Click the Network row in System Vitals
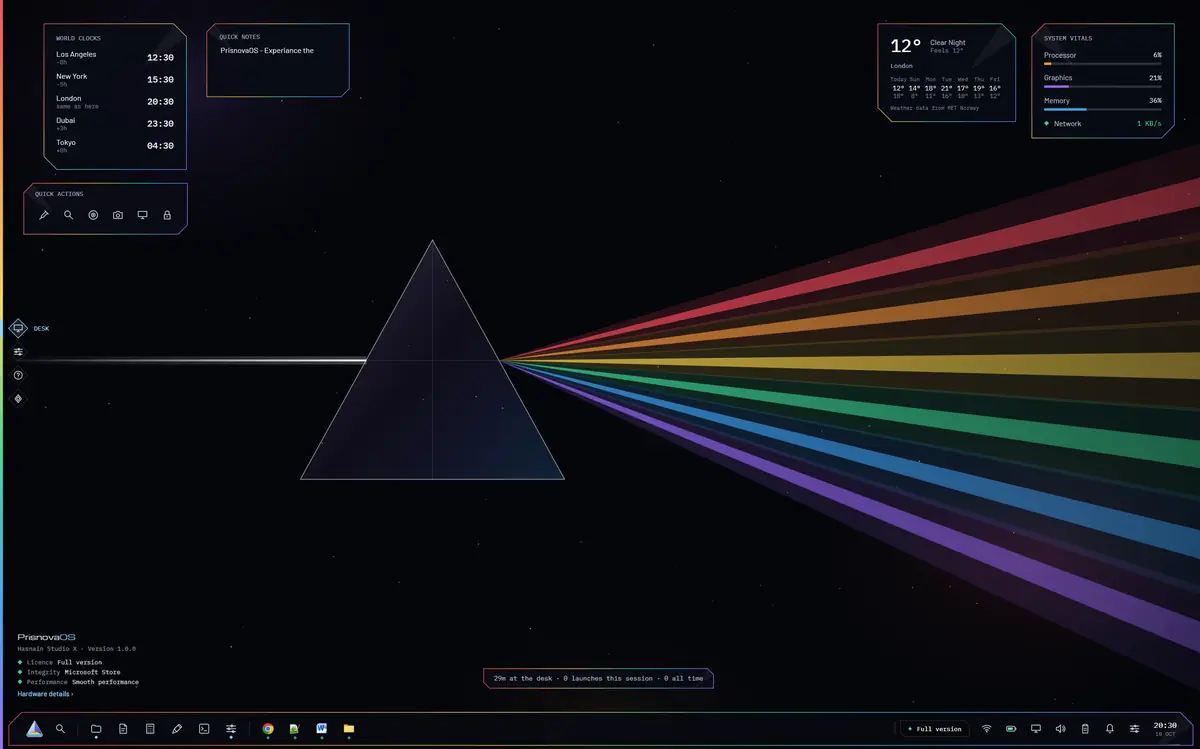The image size is (1200, 749). [1103, 124]
